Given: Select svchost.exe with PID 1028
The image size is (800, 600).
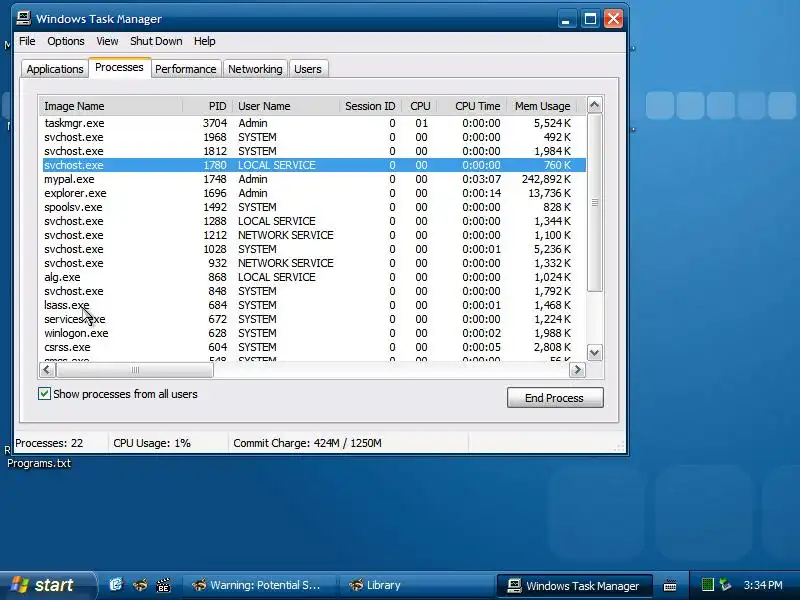Looking at the screenshot, I should [314, 249].
